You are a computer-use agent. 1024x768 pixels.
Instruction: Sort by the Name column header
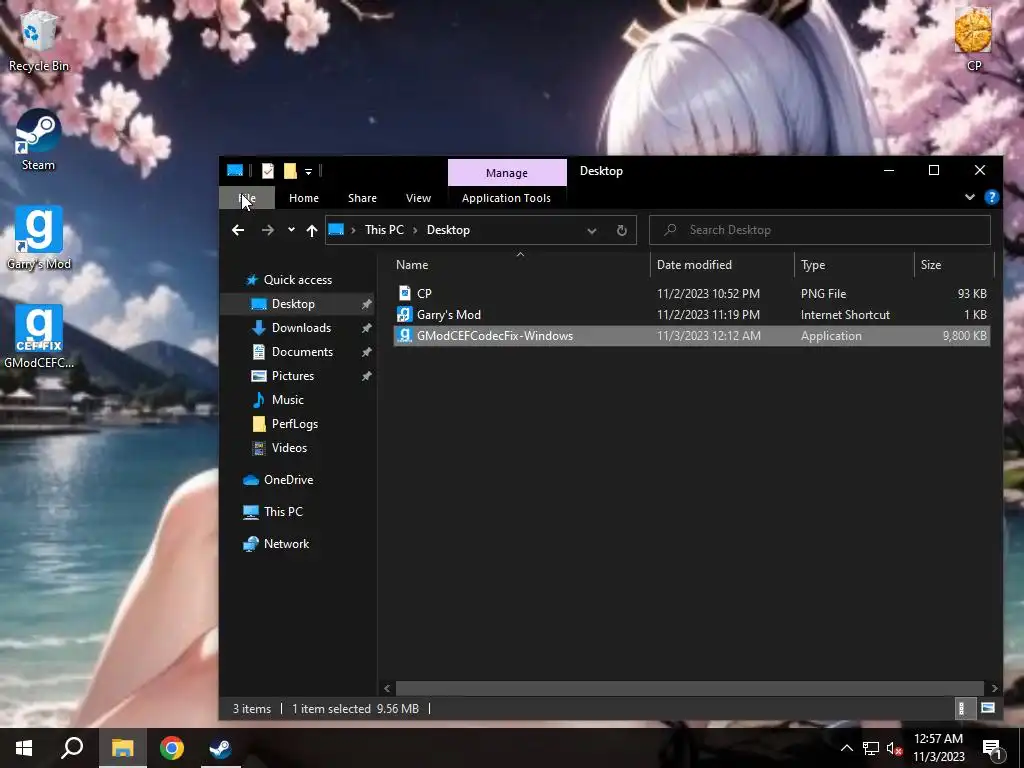pyautogui.click(x=520, y=264)
